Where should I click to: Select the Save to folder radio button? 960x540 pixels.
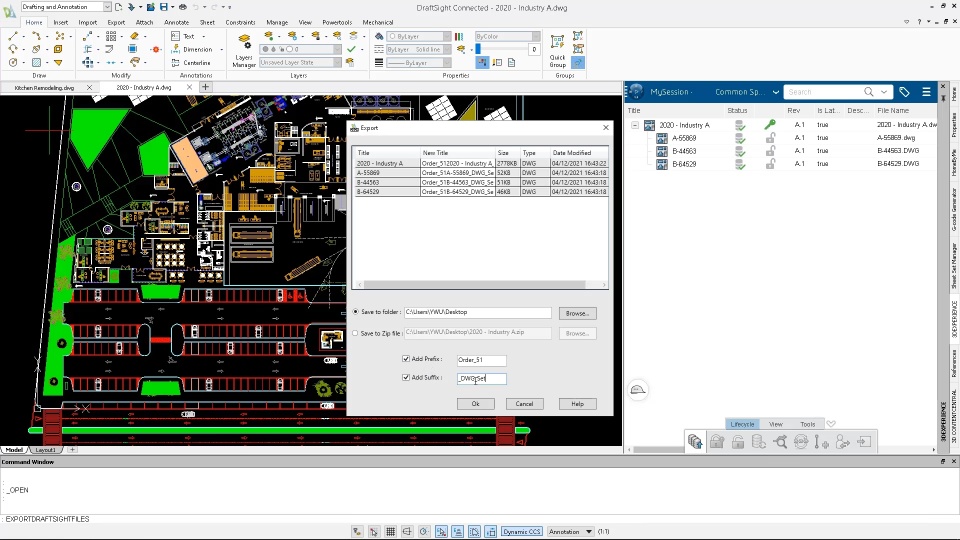[x=355, y=312]
